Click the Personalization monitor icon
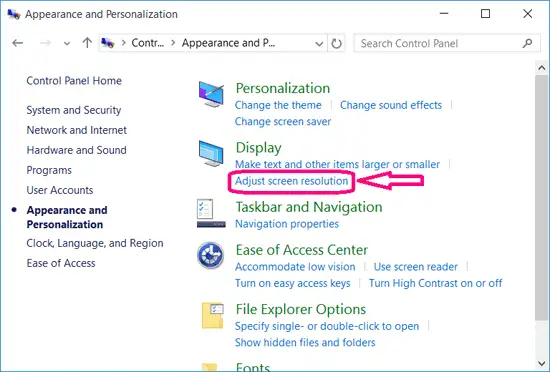Image resolution: width=550 pixels, height=372 pixels. pyautogui.click(x=211, y=94)
